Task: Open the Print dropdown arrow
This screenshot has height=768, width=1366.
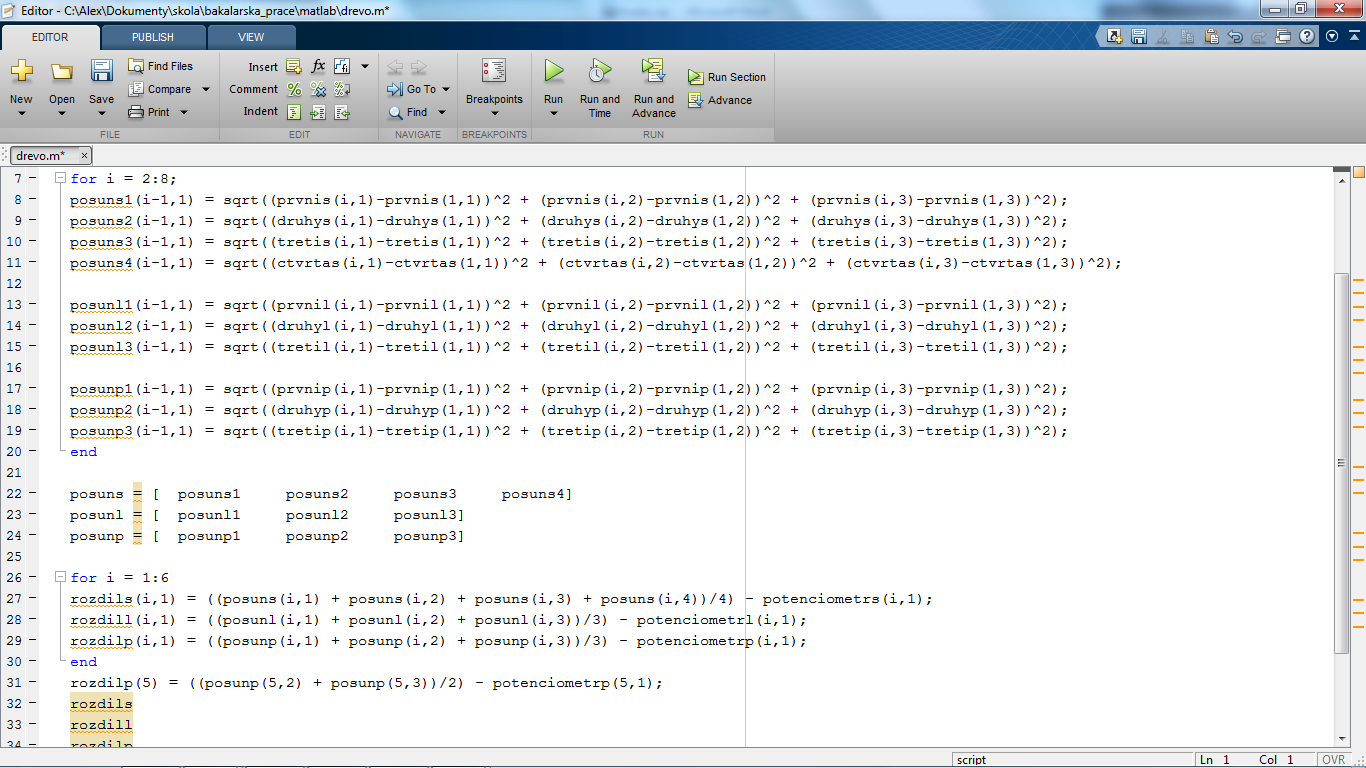Action: tap(184, 112)
